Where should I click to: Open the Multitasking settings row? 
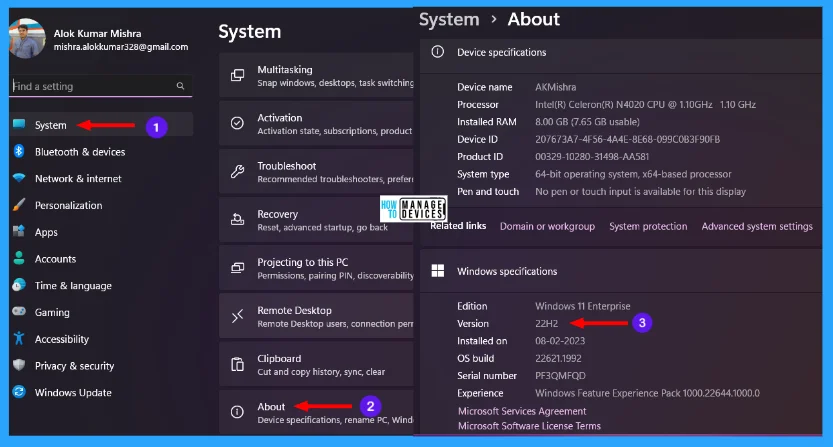click(317, 75)
